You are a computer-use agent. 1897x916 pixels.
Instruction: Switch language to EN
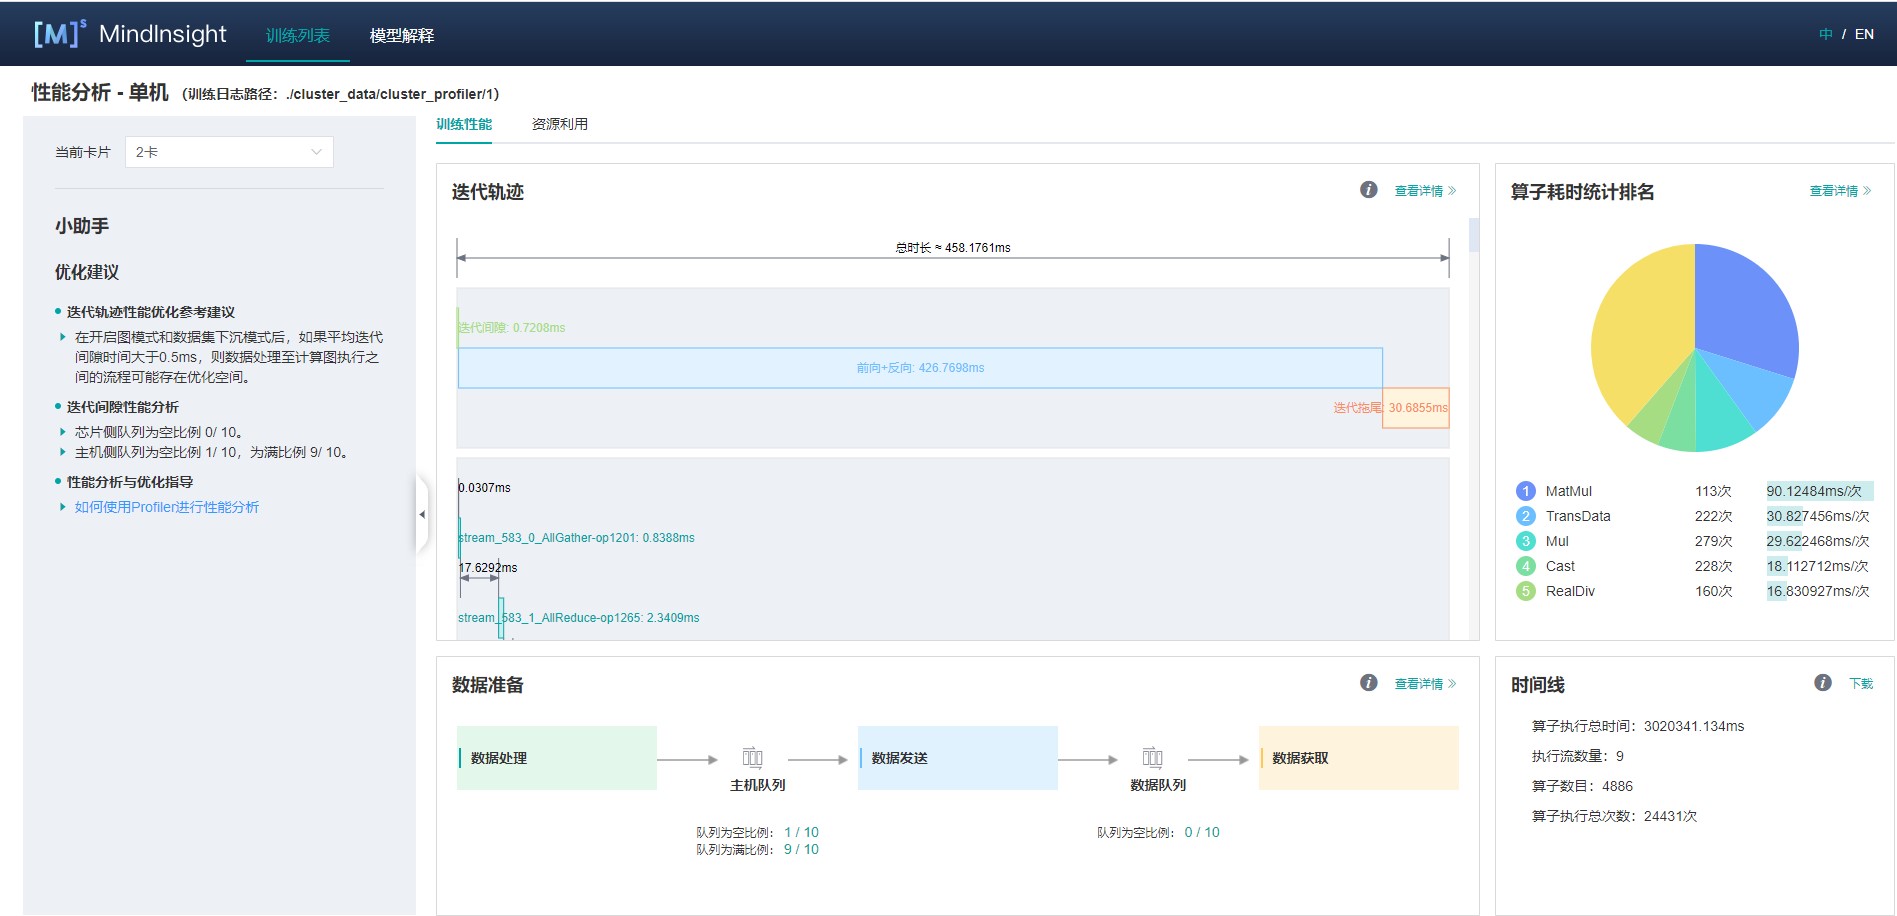1864,34
